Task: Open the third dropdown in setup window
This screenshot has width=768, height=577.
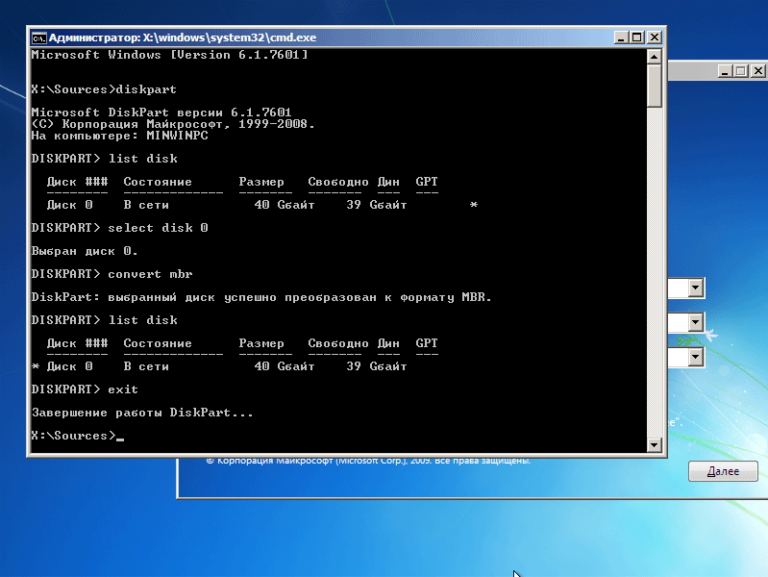Action: pyautogui.click(x=696, y=357)
